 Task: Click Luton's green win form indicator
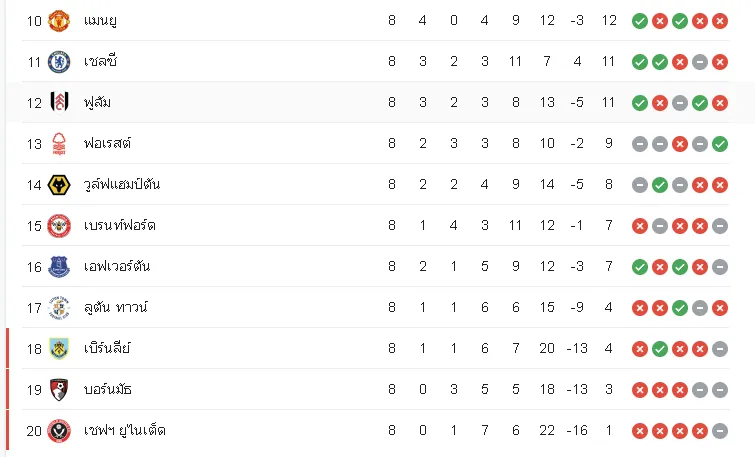[x=680, y=308]
